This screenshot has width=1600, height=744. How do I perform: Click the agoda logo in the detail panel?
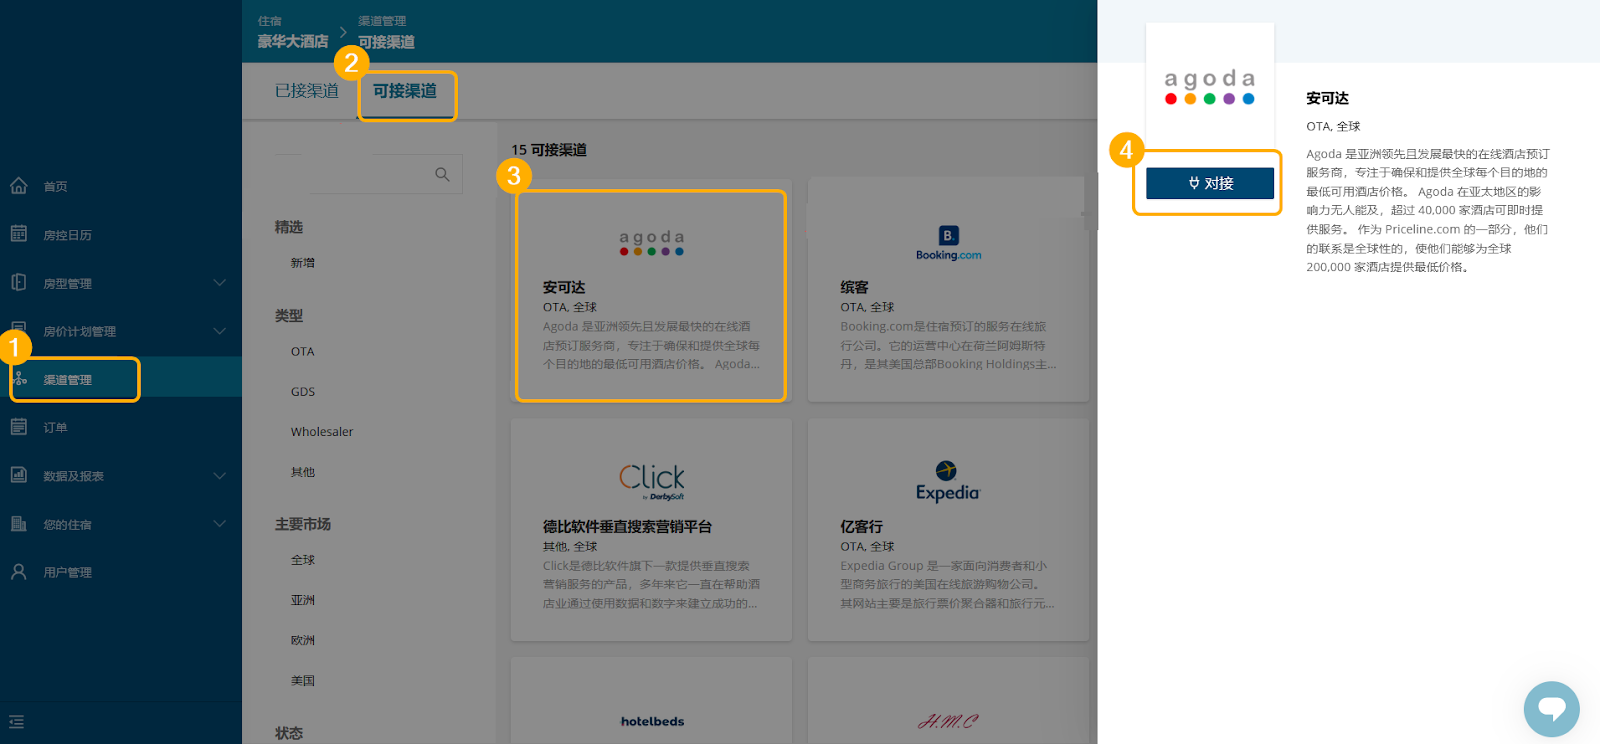[1210, 86]
